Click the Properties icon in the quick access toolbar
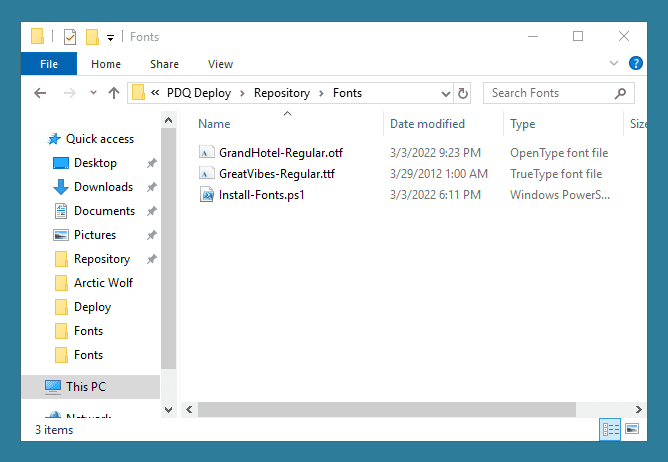The width and height of the screenshot is (668, 462). pyautogui.click(x=70, y=37)
